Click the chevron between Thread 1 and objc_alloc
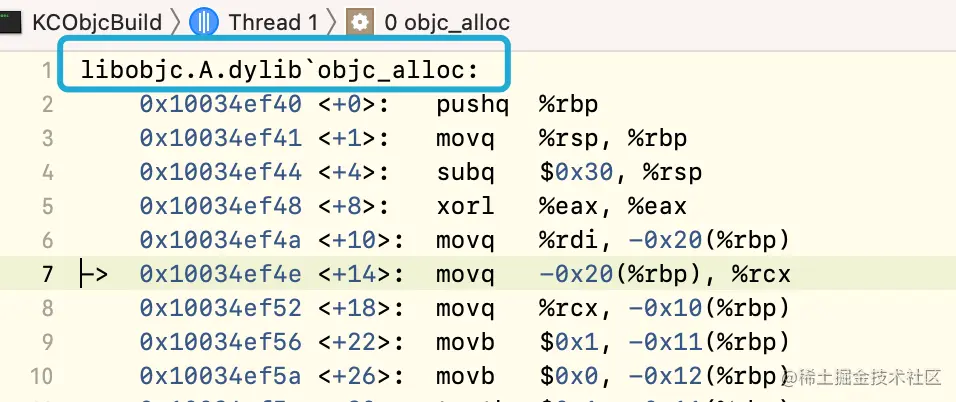Image resolution: width=956 pixels, height=402 pixels. [332, 23]
